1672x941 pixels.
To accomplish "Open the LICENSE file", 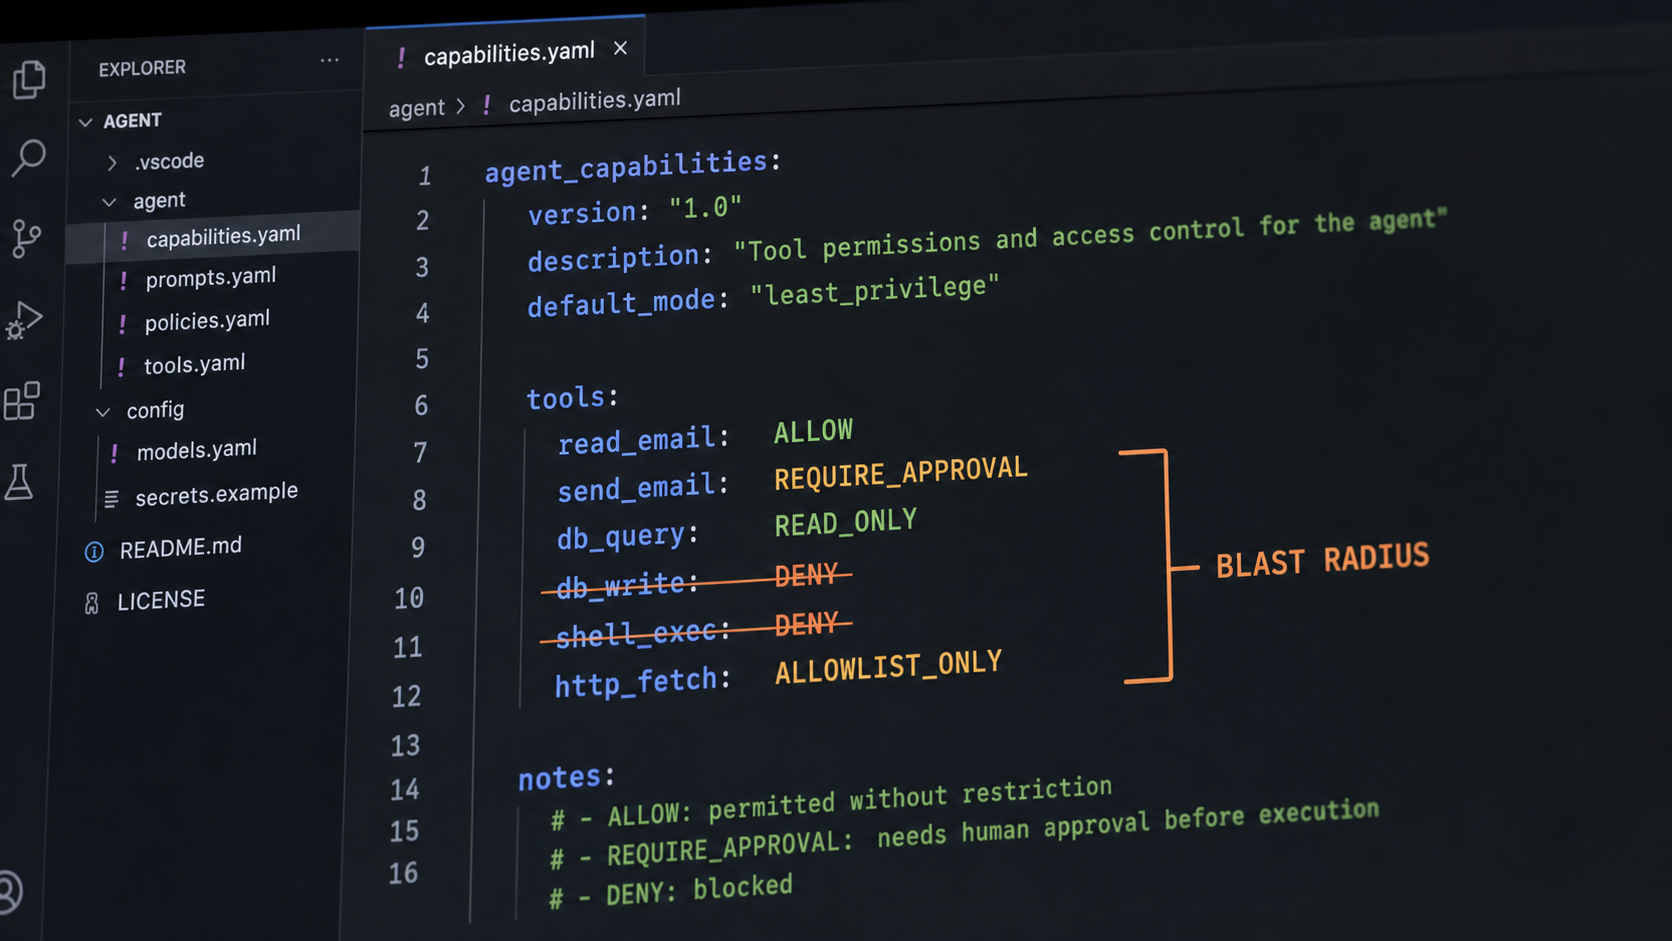I will tap(161, 600).
